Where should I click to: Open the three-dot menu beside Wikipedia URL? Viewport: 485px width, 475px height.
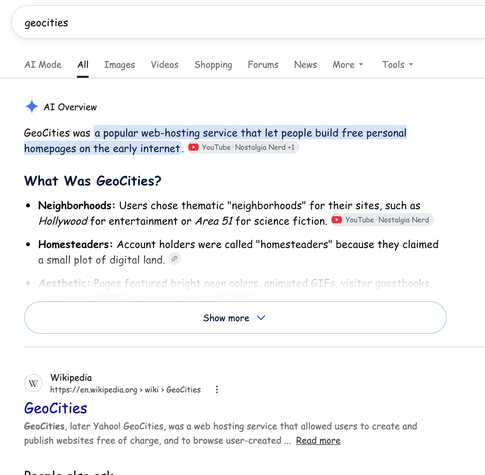click(217, 389)
